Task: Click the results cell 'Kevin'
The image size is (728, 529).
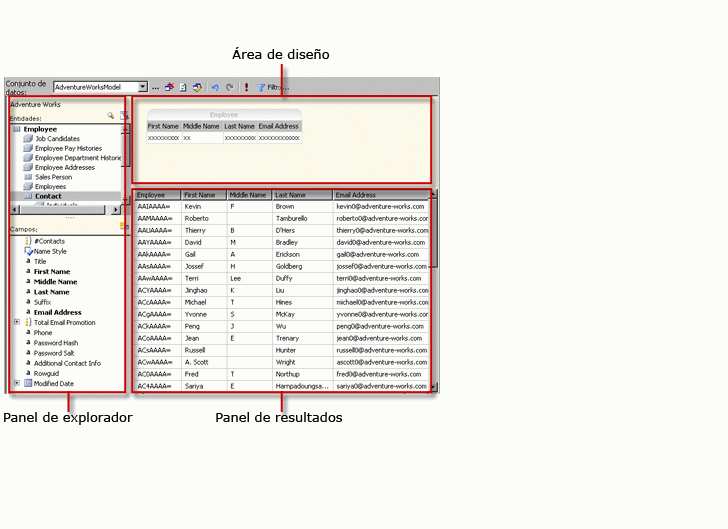Action: pyautogui.click(x=193, y=206)
